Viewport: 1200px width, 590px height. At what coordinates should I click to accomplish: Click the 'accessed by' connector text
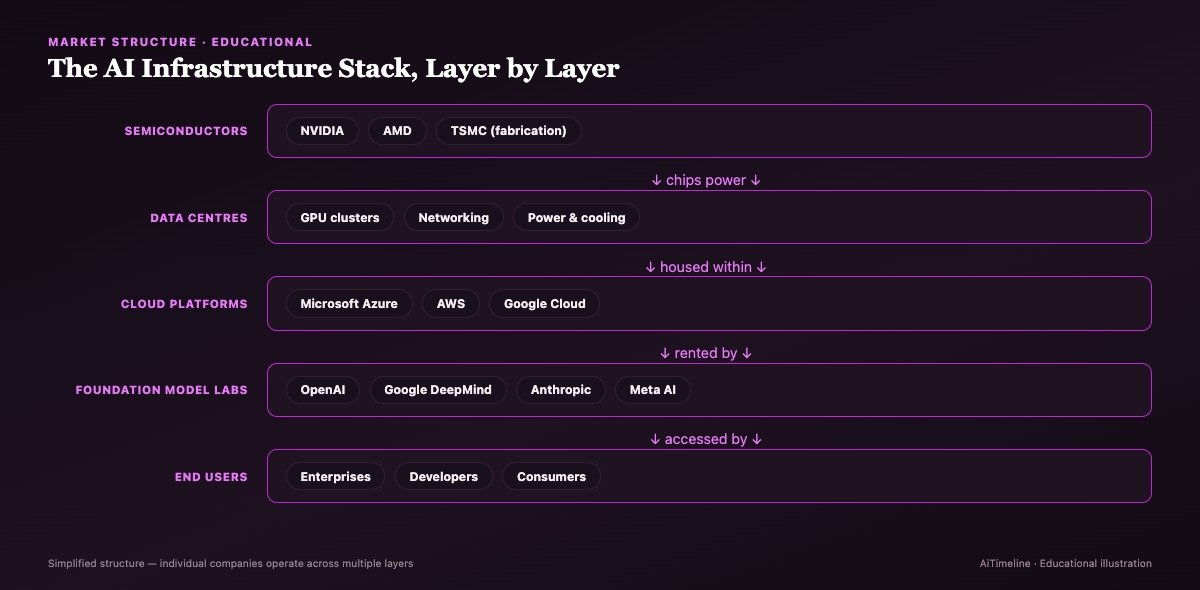click(x=707, y=440)
